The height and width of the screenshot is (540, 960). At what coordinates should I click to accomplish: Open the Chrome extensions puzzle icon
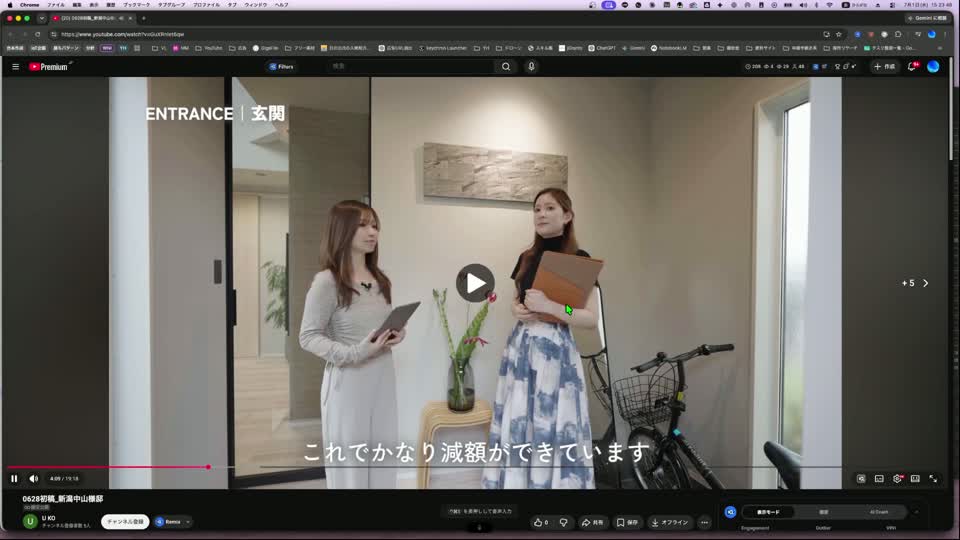pos(898,34)
